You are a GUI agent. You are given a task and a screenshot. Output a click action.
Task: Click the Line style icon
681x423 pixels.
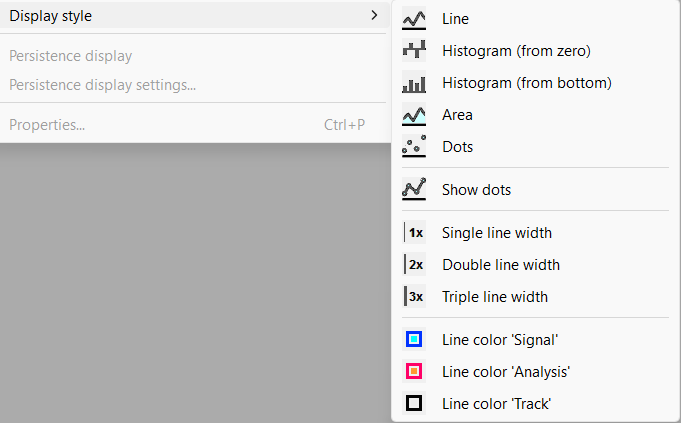414,19
